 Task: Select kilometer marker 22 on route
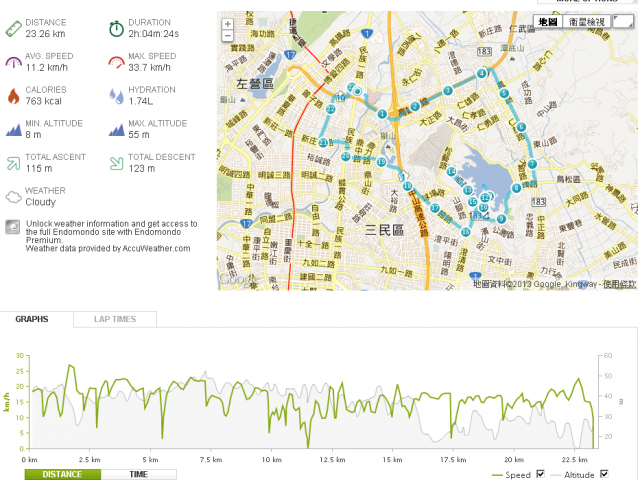pos(331,109)
